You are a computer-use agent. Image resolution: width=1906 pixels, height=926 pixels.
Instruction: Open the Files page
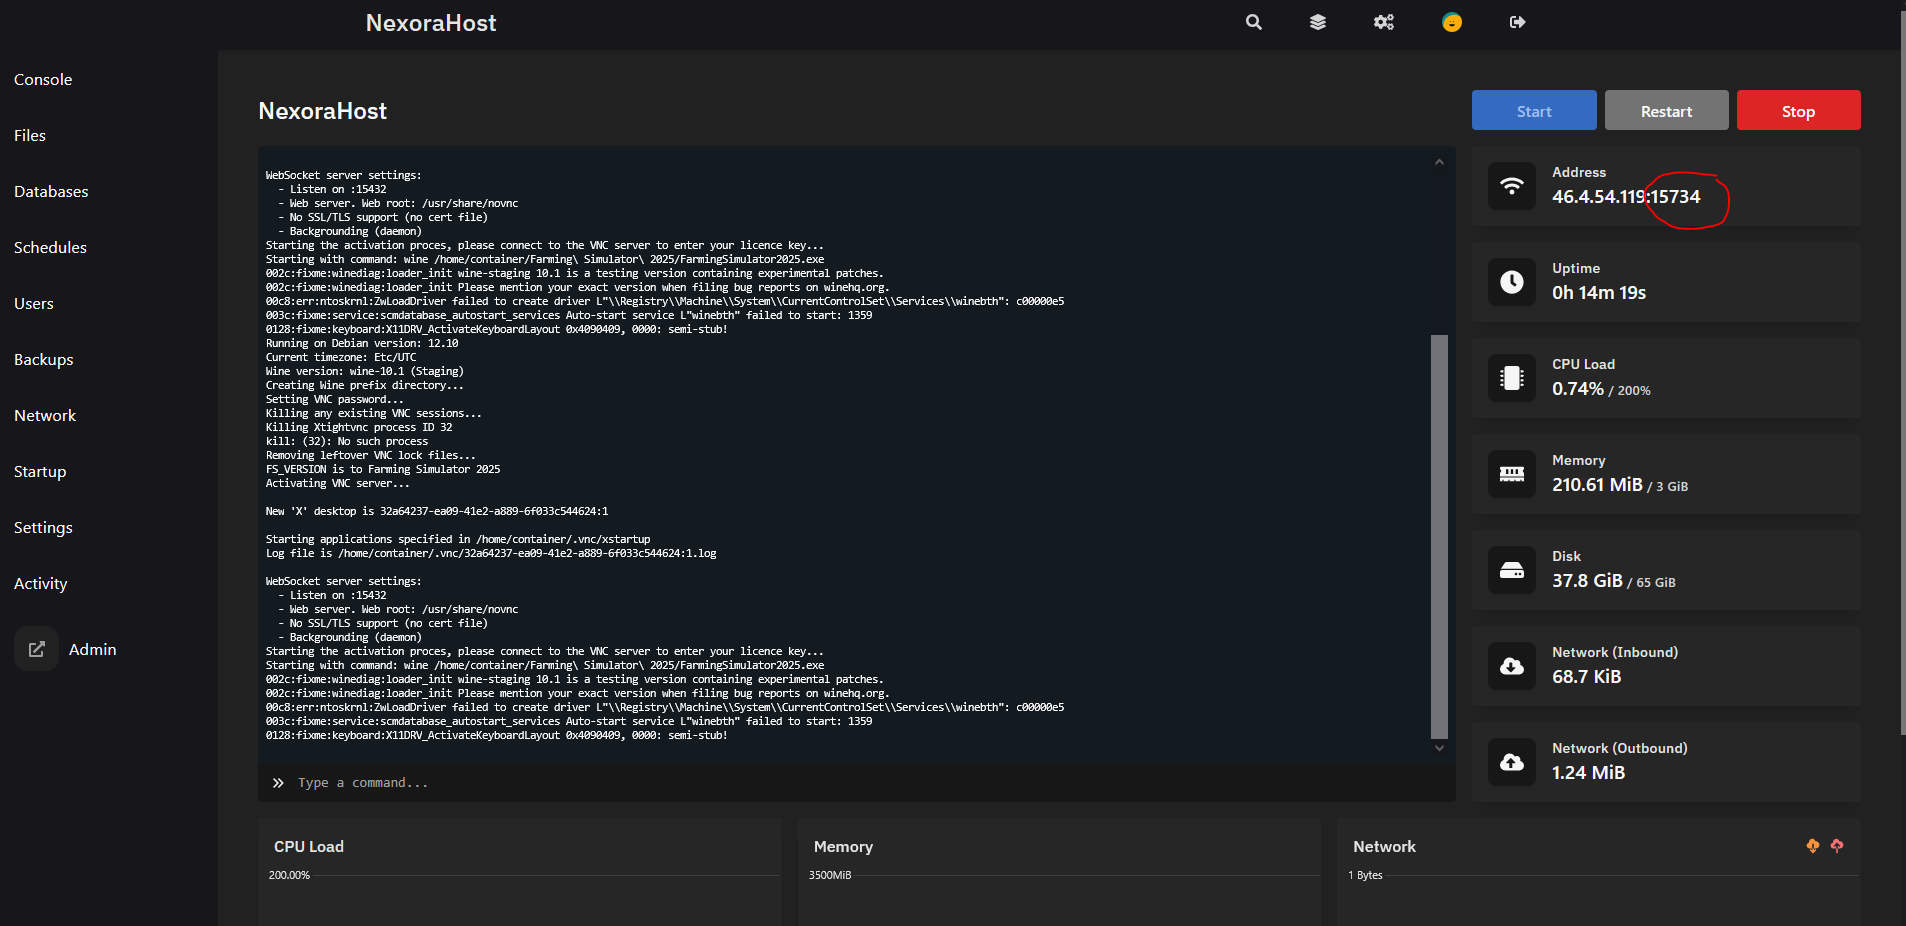click(x=30, y=136)
